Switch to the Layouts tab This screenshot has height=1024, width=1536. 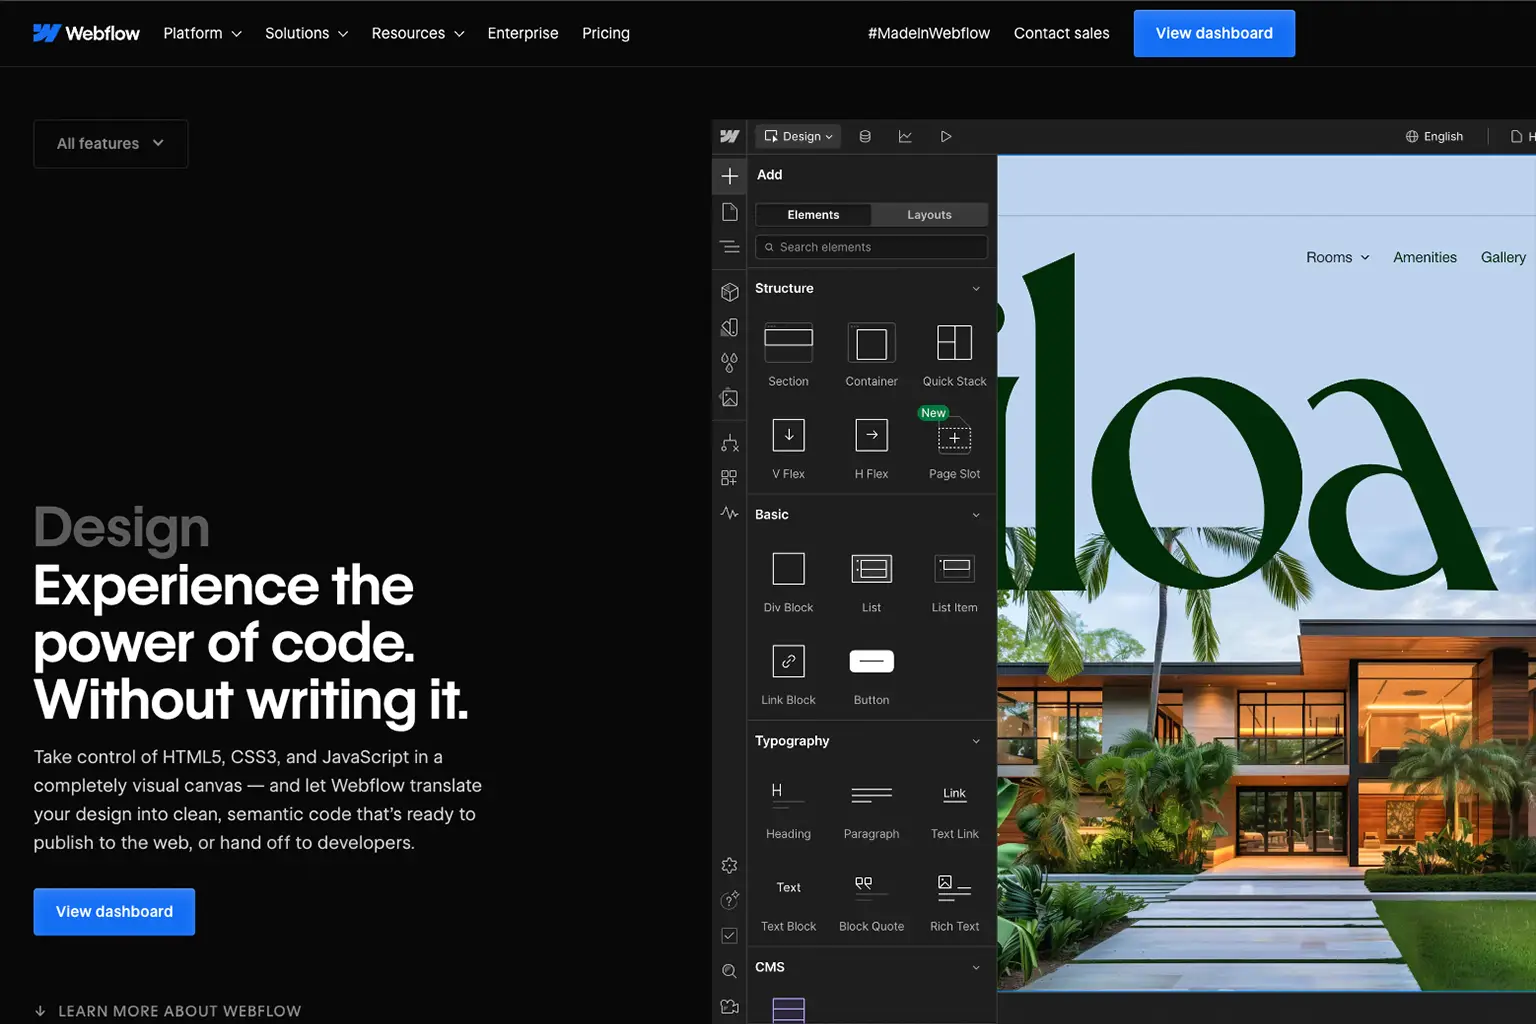(x=929, y=215)
